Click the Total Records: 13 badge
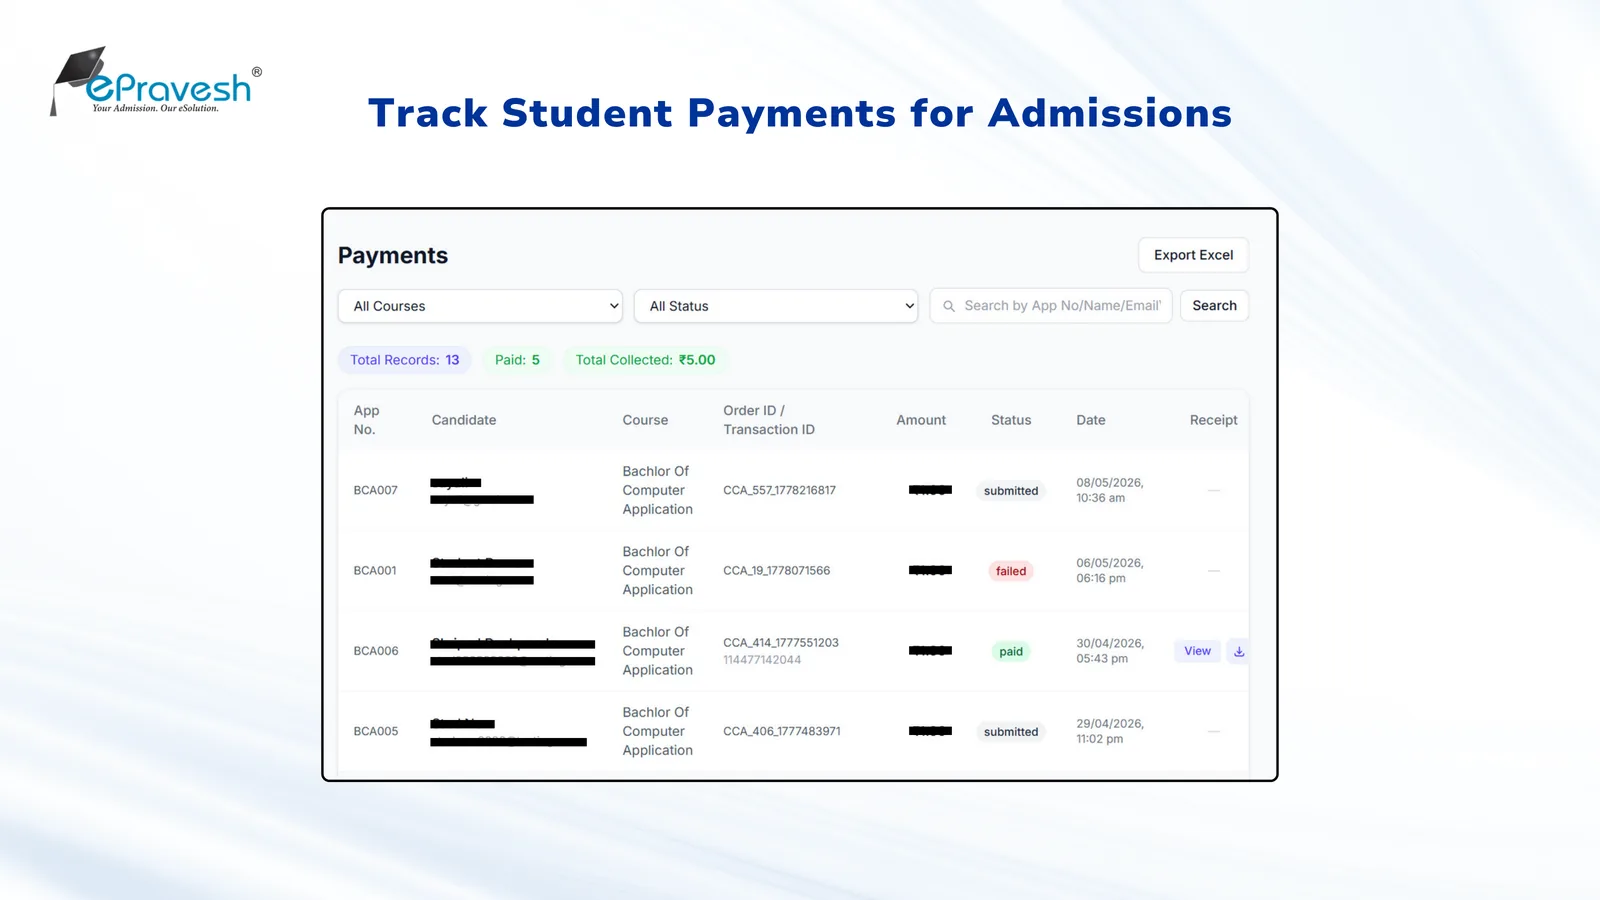This screenshot has width=1600, height=900. pyautogui.click(x=404, y=360)
